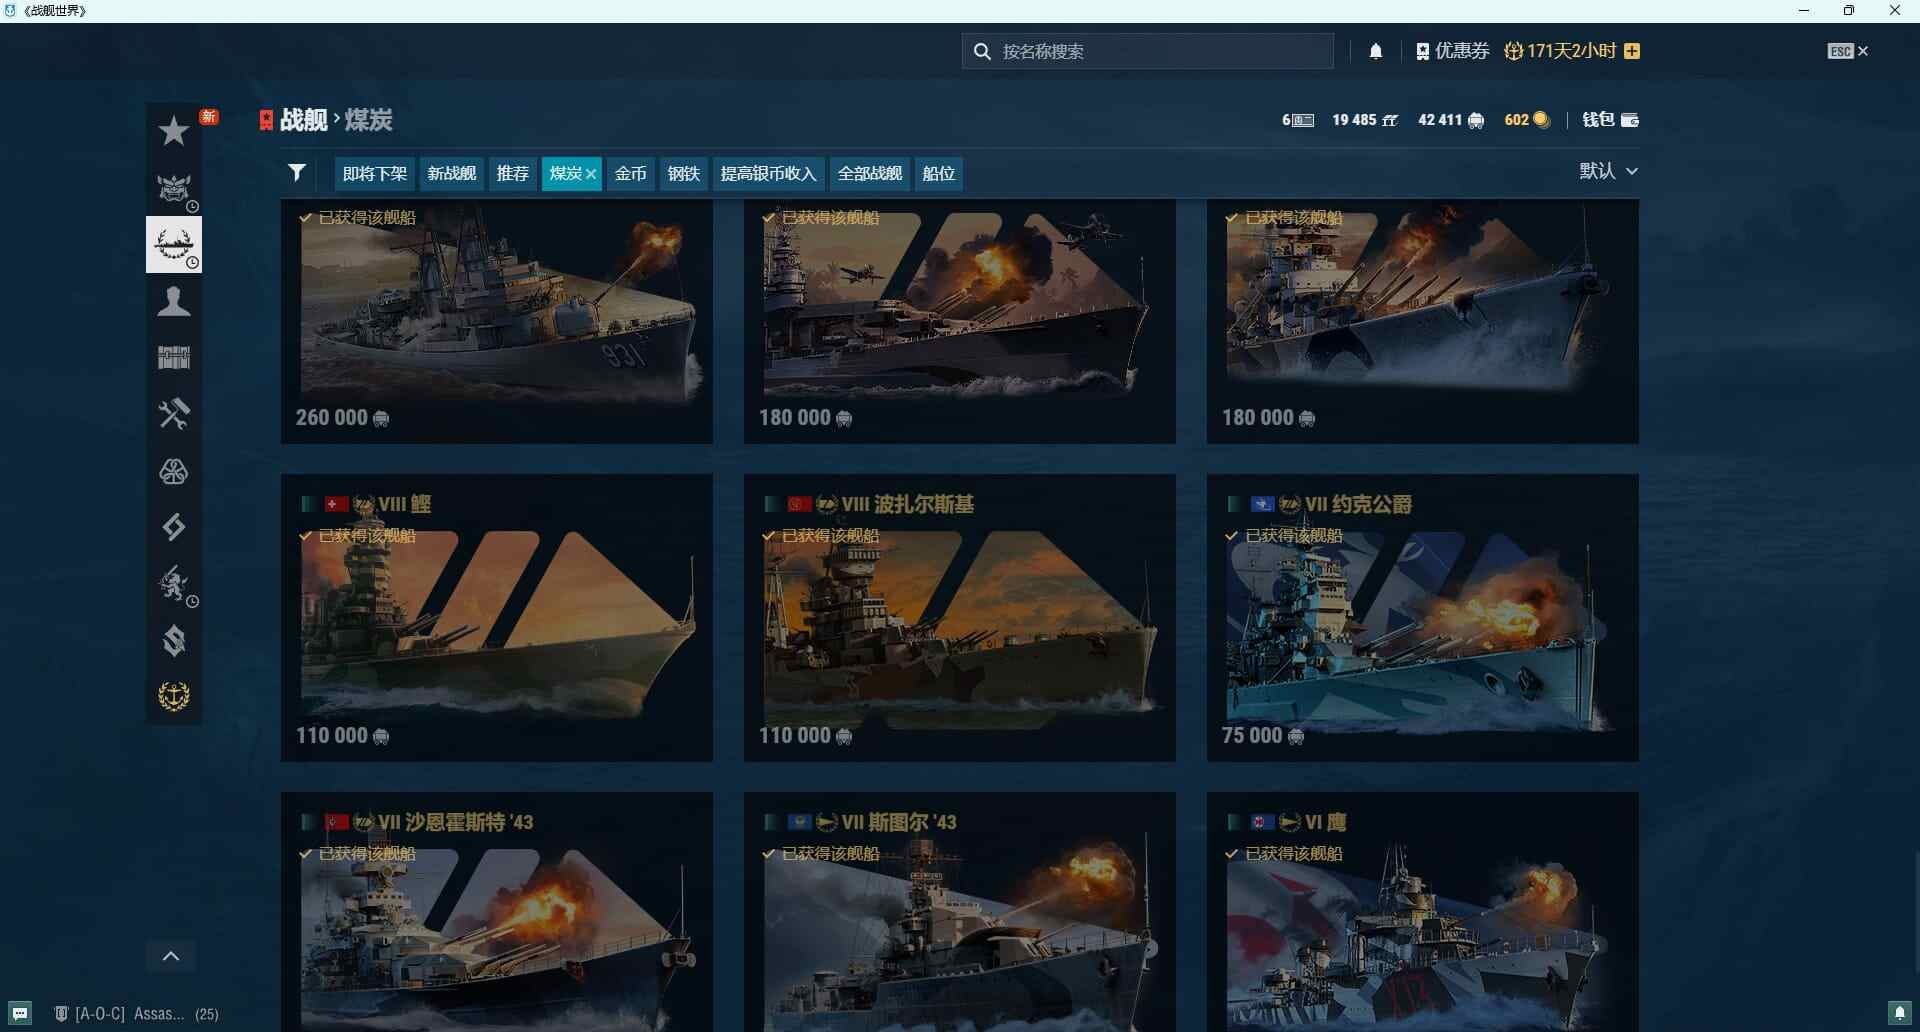The height and width of the screenshot is (1032, 1920).
Task: Click the 优惠券 coupons button
Action: (x=1453, y=51)
